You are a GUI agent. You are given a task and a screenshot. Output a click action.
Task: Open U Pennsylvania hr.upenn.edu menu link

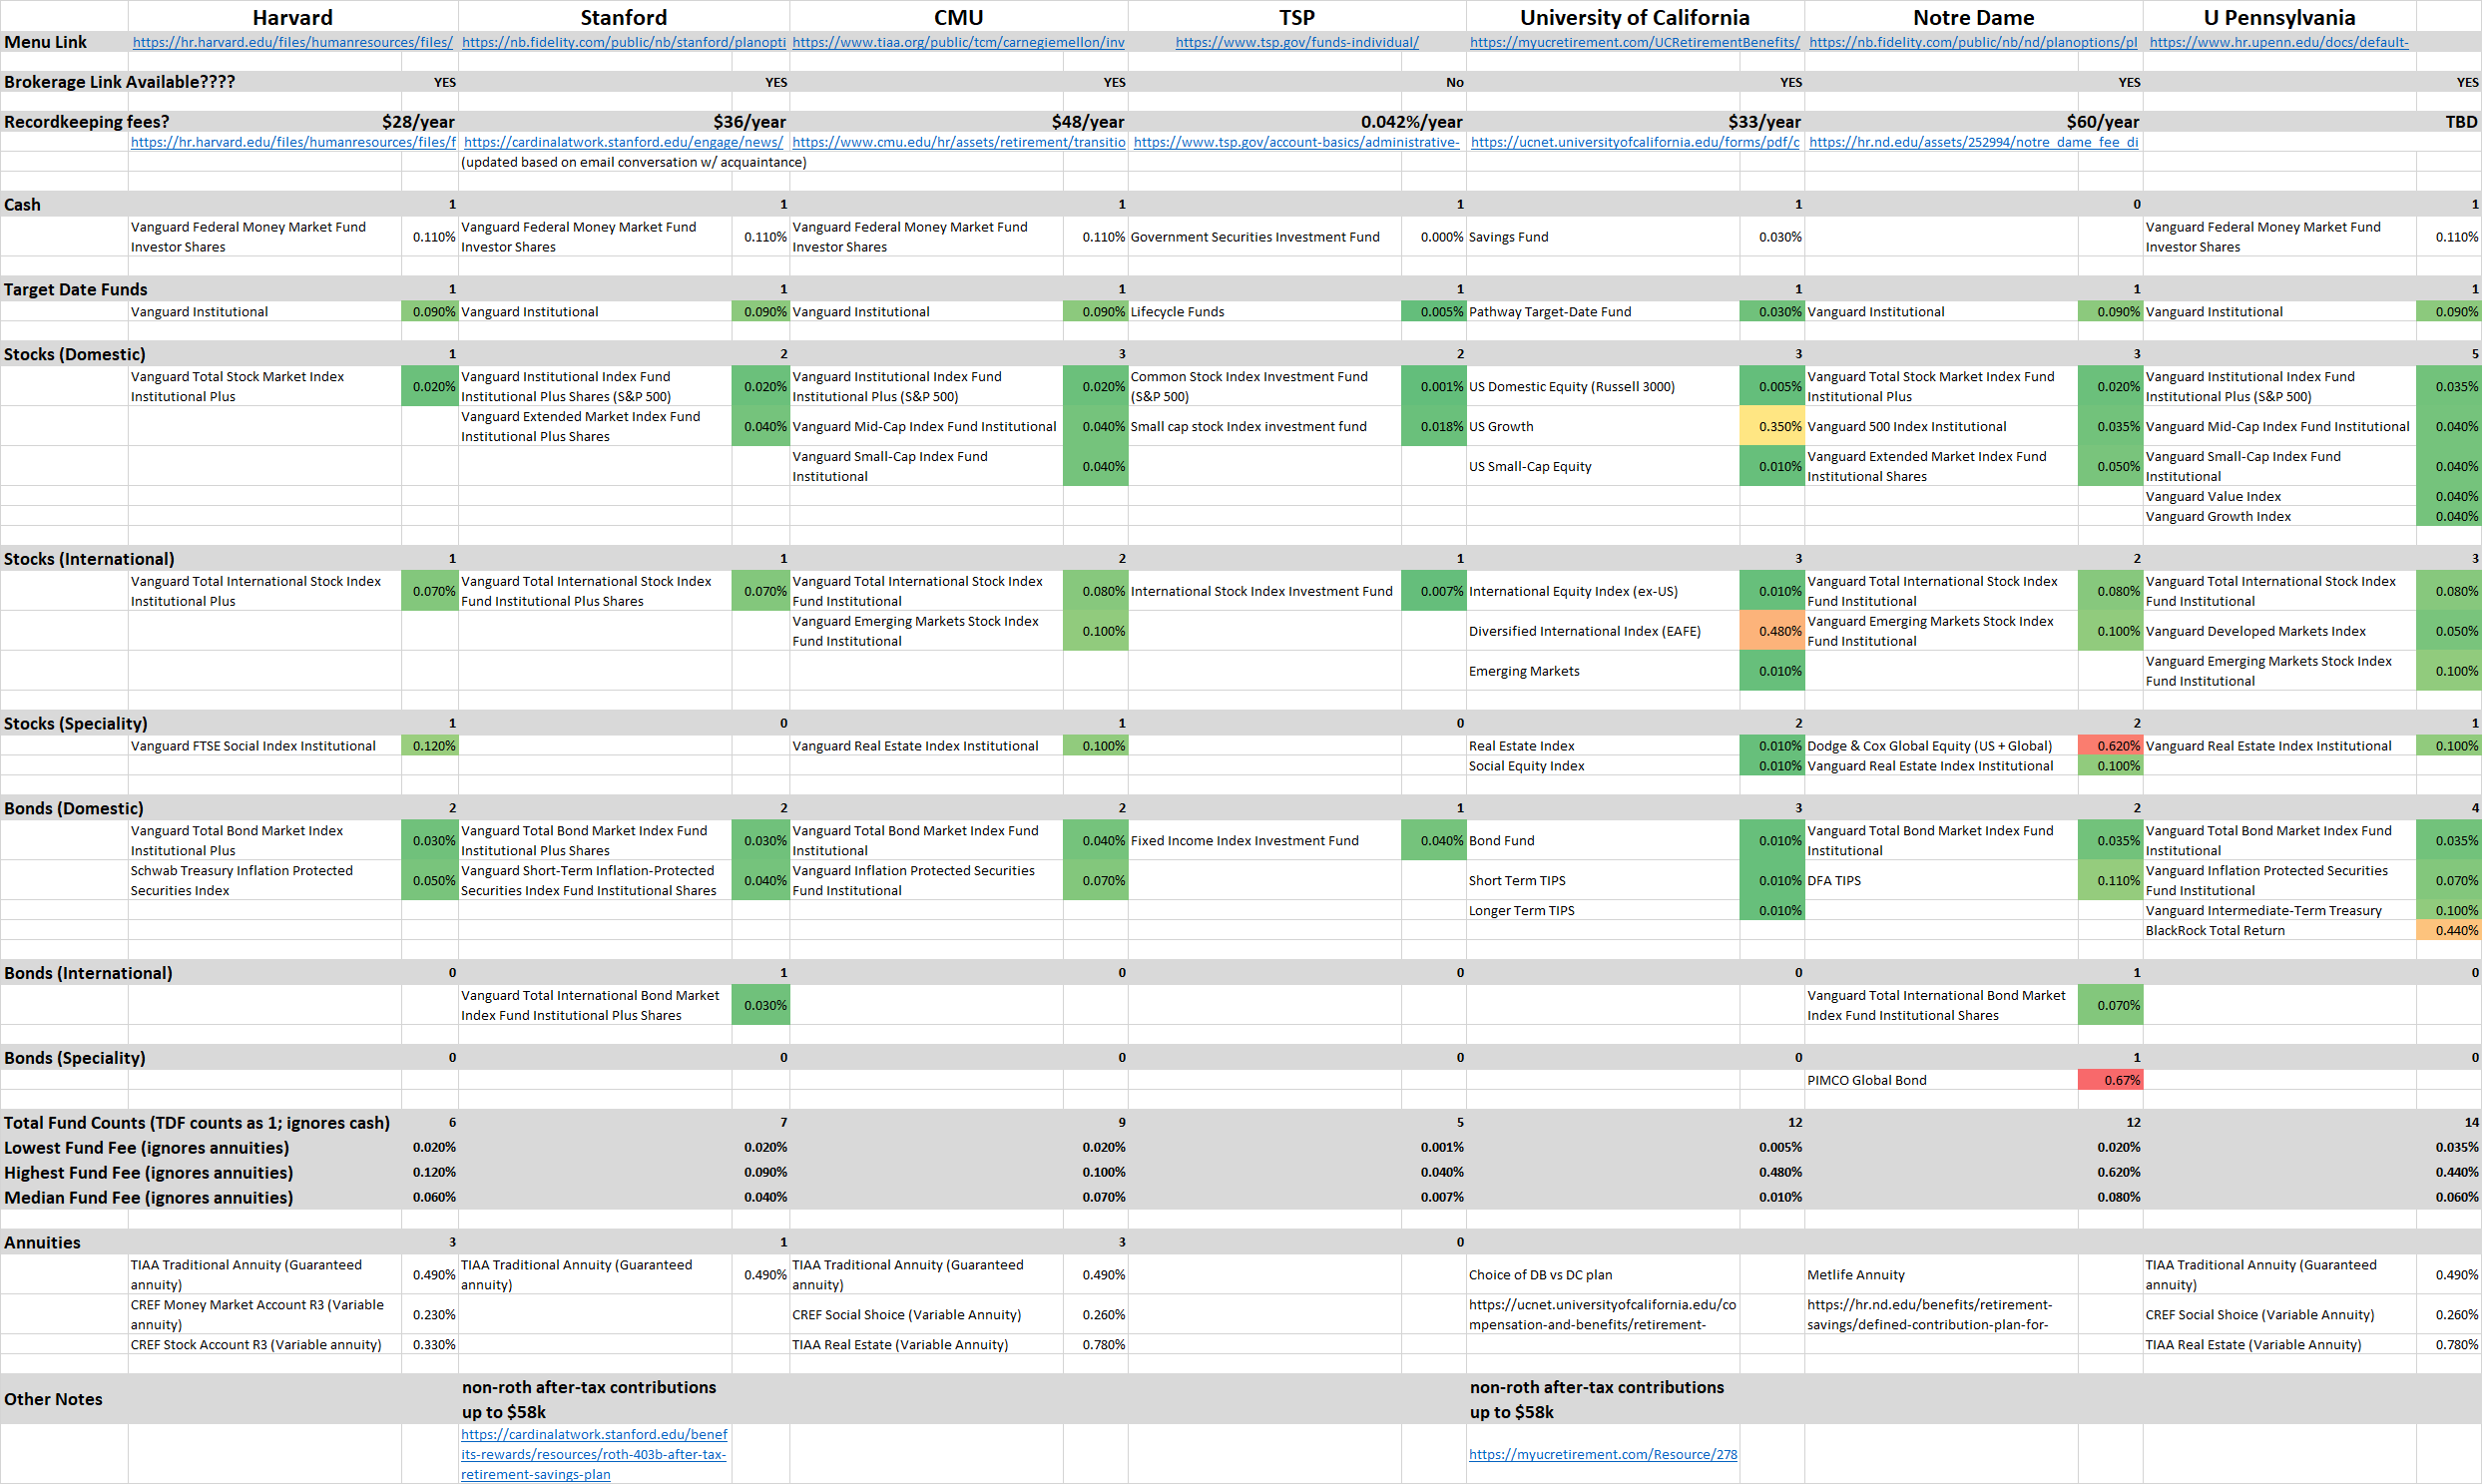(x=2279, y=42)
